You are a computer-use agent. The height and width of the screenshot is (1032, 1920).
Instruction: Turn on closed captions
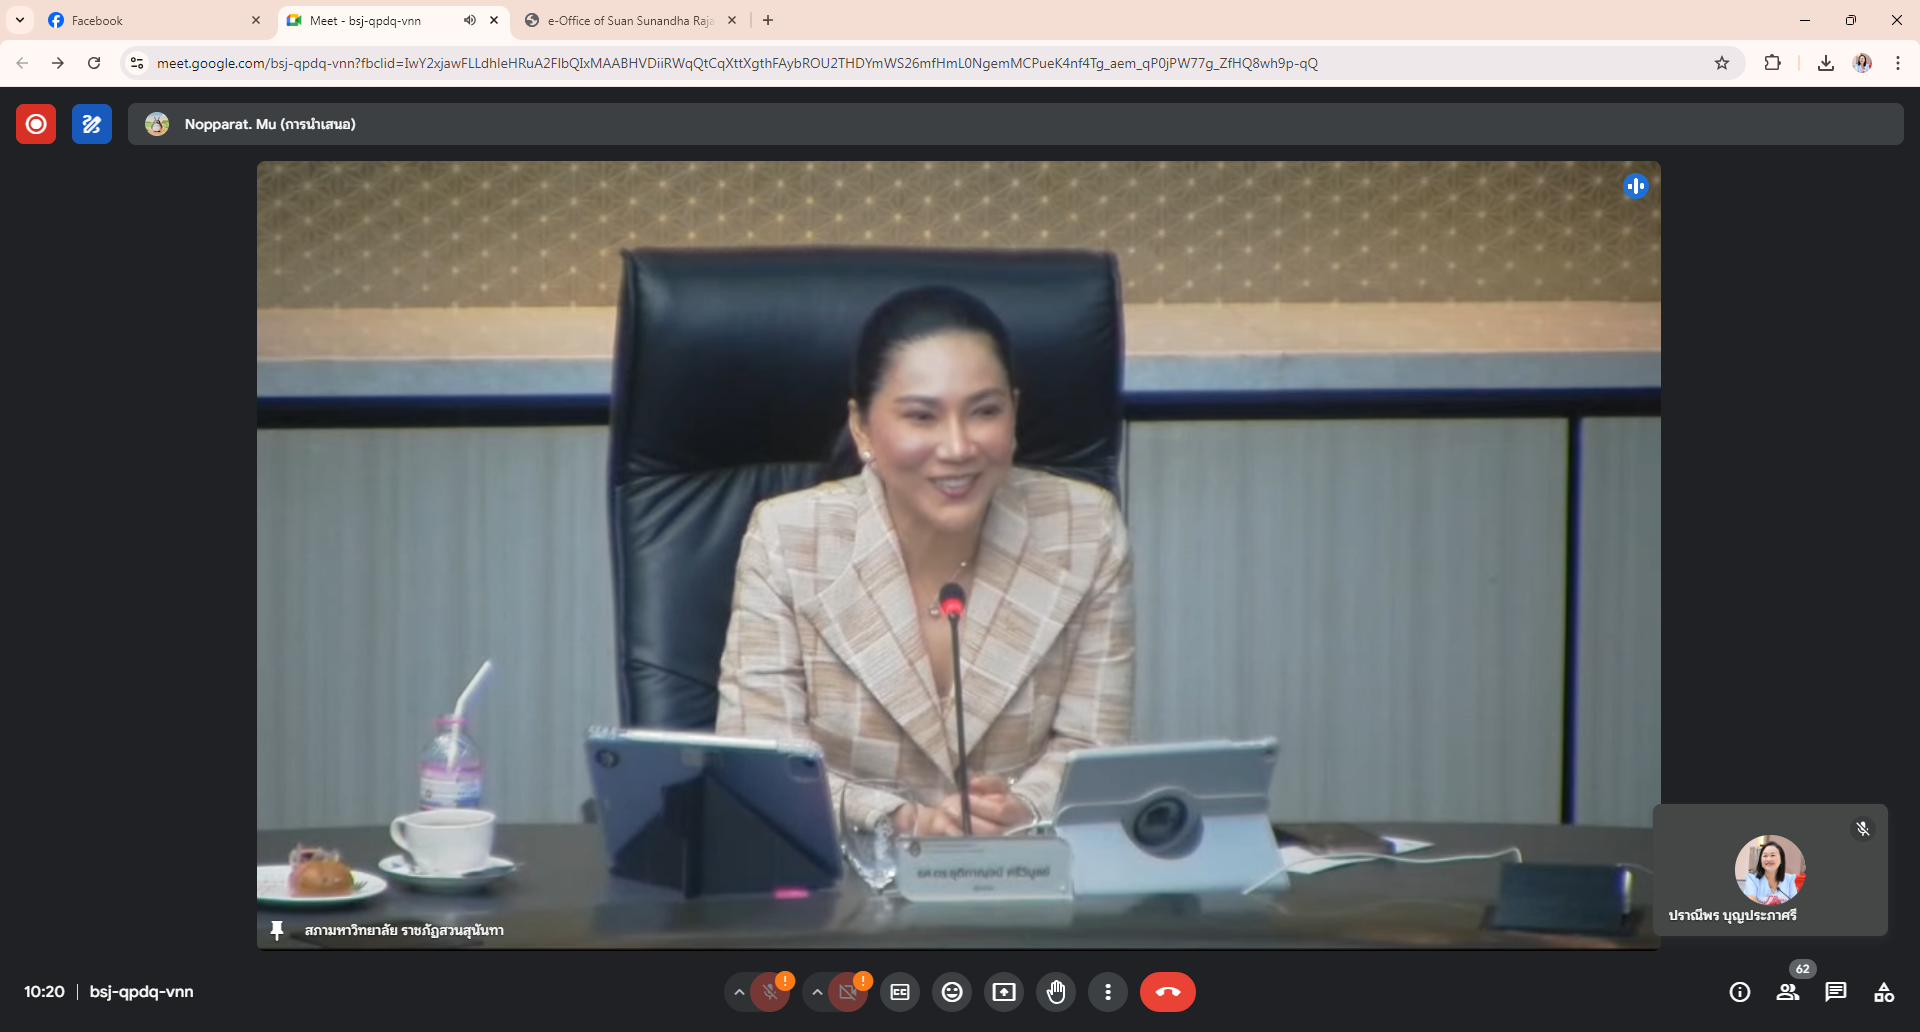tap(900, 992)
